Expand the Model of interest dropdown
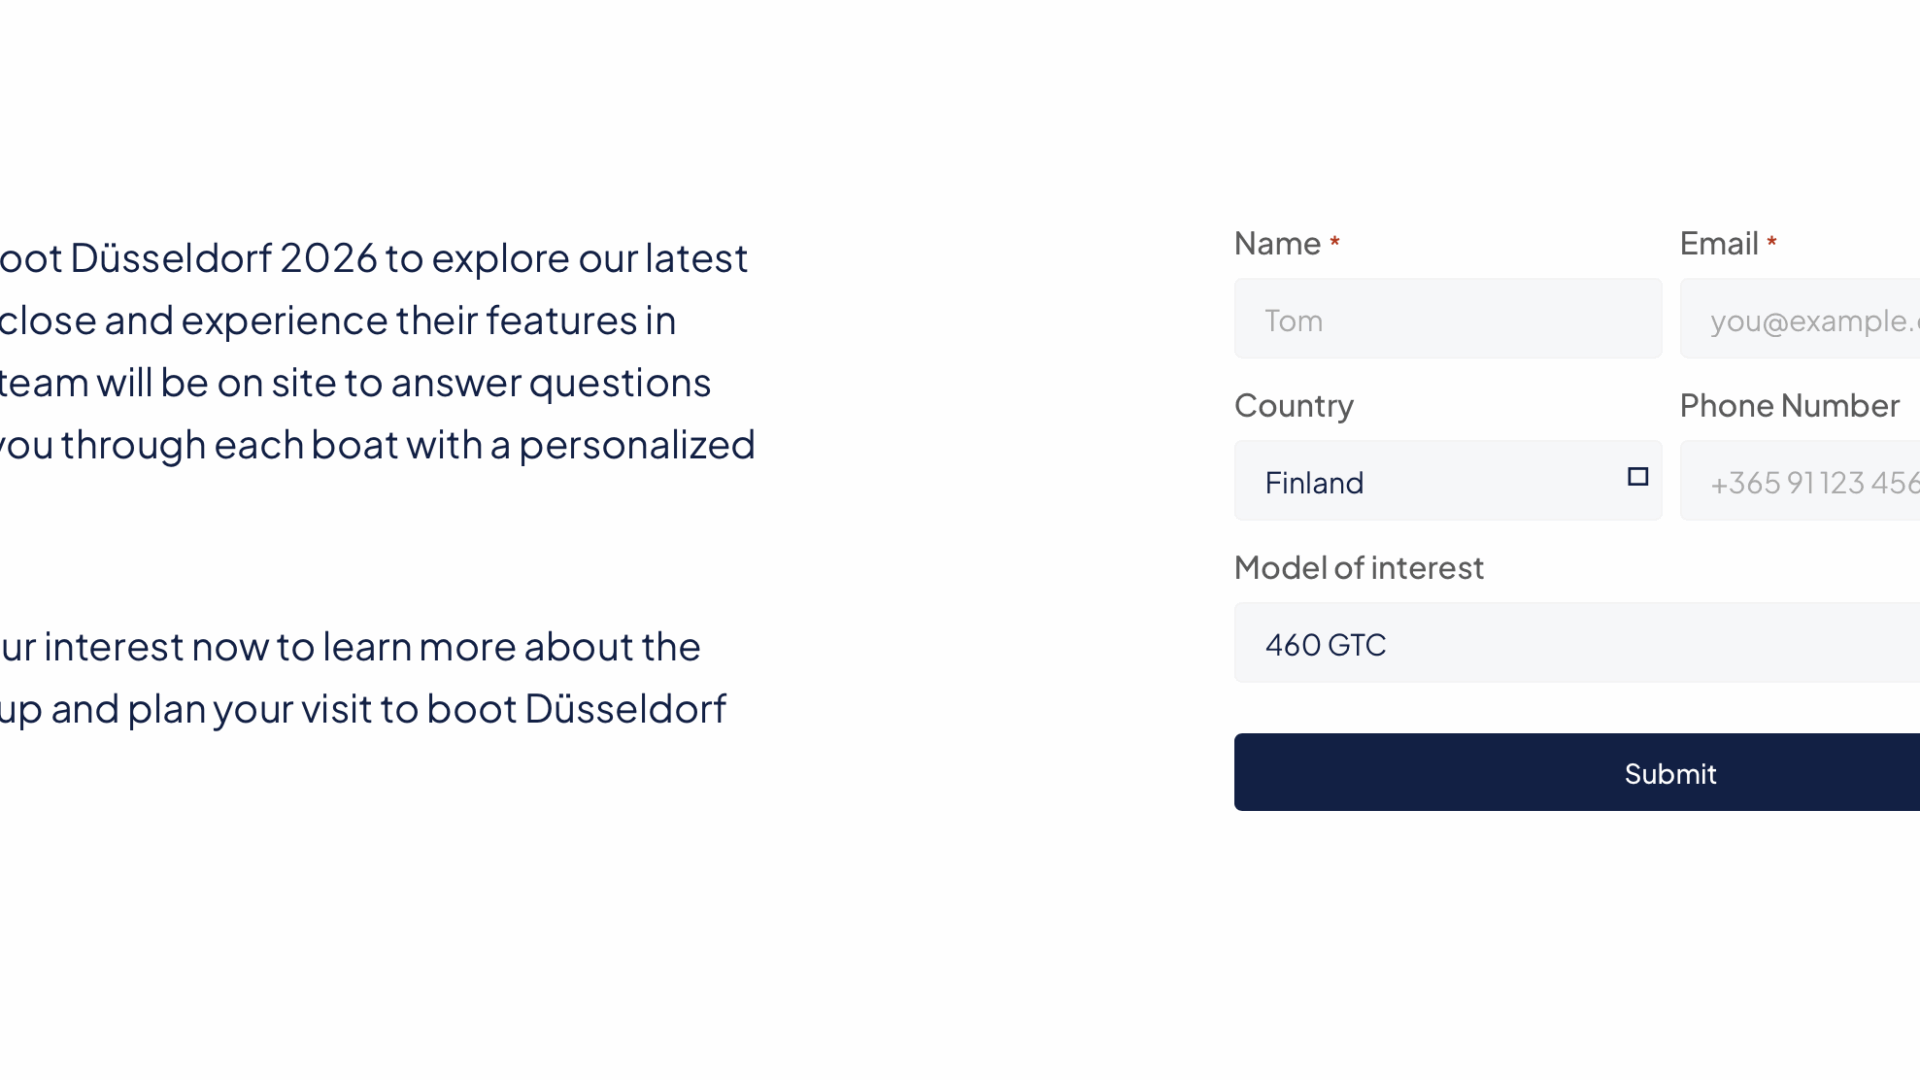Image resolution: width=1920 pixels, height=1080 pixels. point(1576,643)
